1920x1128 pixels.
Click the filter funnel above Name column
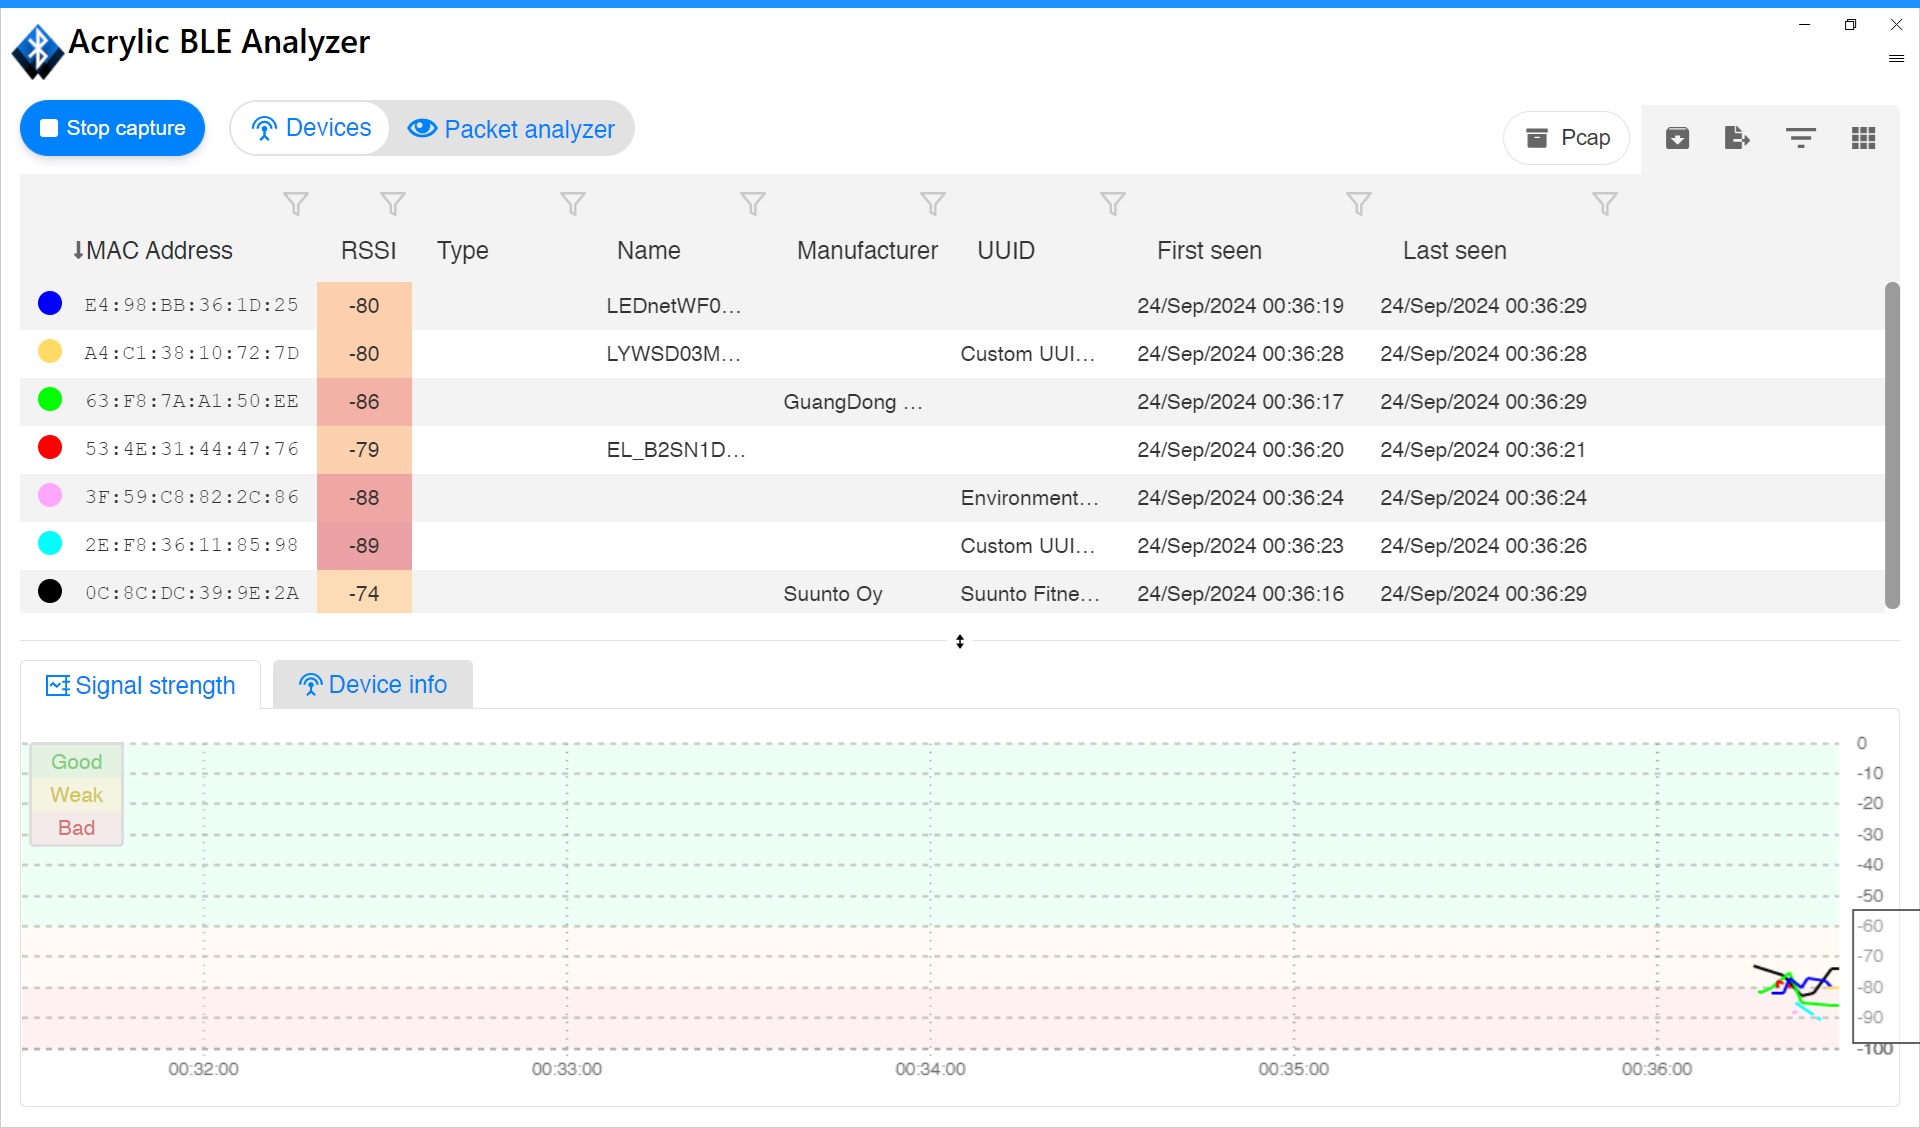752,204
